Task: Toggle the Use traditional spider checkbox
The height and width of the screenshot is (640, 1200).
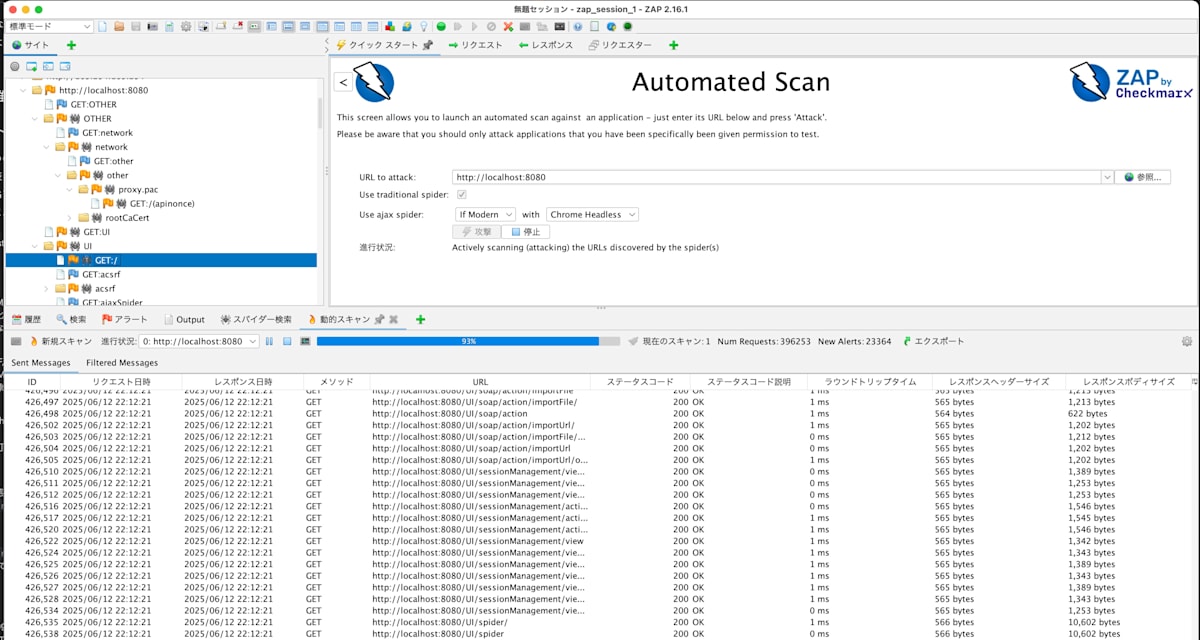Action: pos(461,194)
